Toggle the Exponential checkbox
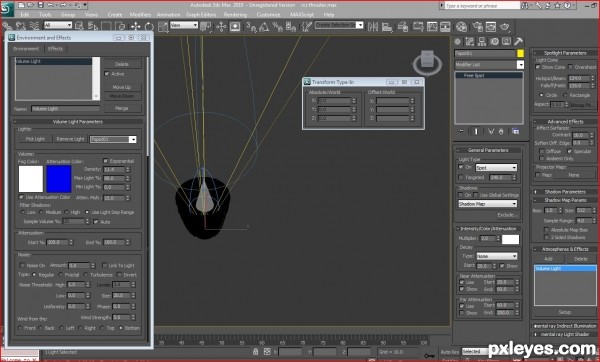Screen dimensions: 600x362 [106, 161]
